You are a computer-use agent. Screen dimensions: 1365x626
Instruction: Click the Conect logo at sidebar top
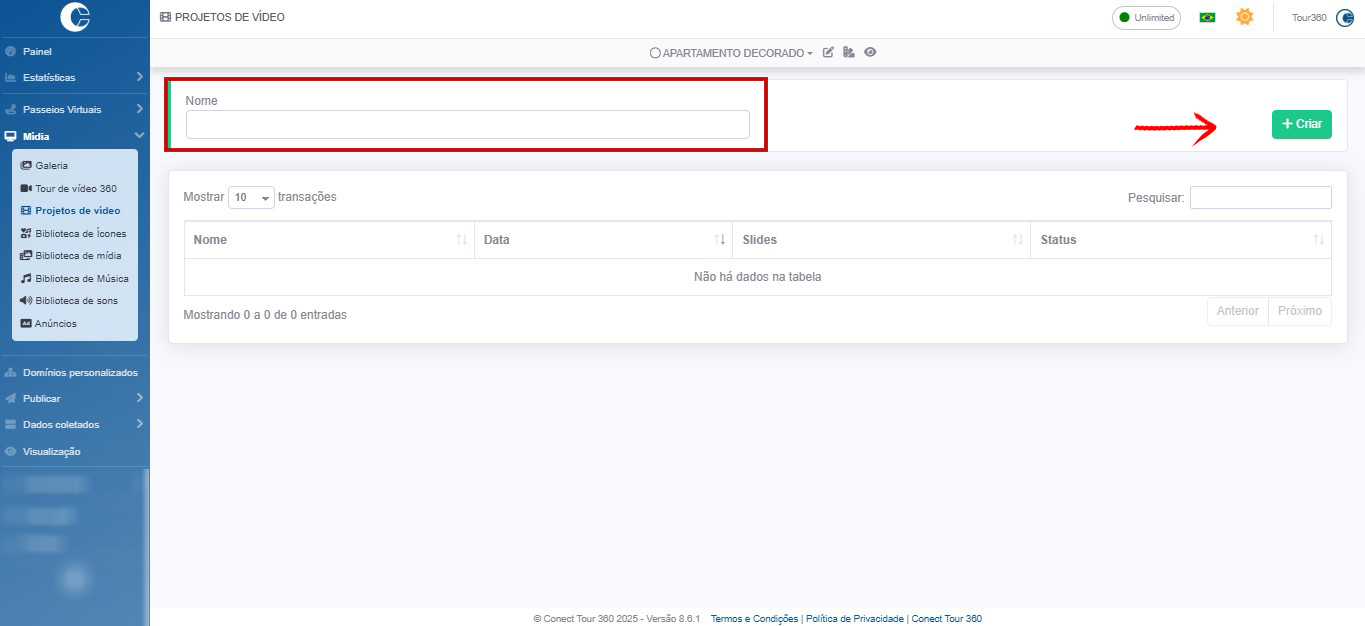pyautogui.click(x=75, y=17)
